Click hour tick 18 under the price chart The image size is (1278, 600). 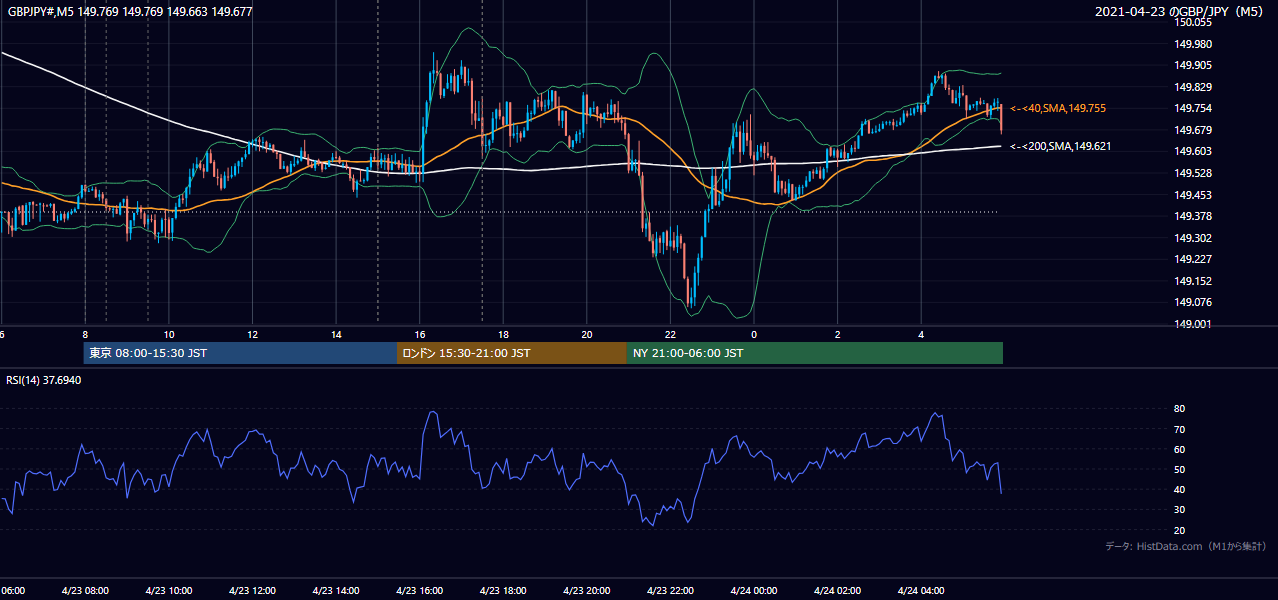point(504,335)
